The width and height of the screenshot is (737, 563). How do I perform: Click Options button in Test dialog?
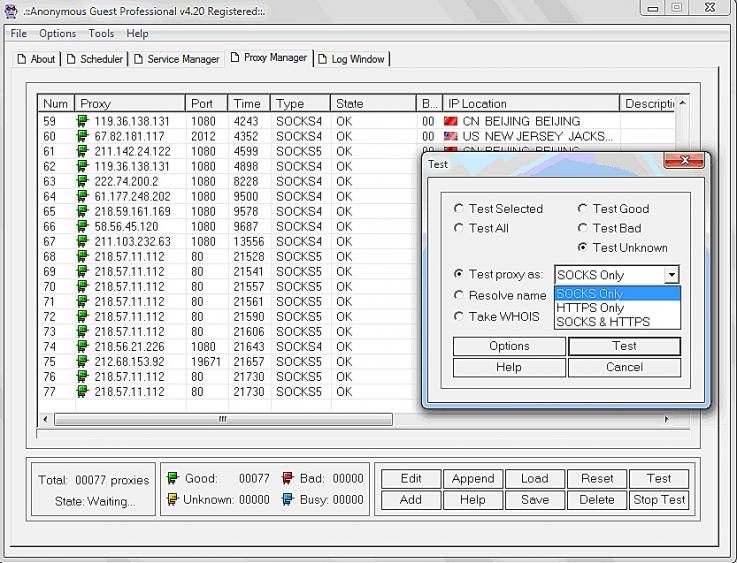point(509,346)
